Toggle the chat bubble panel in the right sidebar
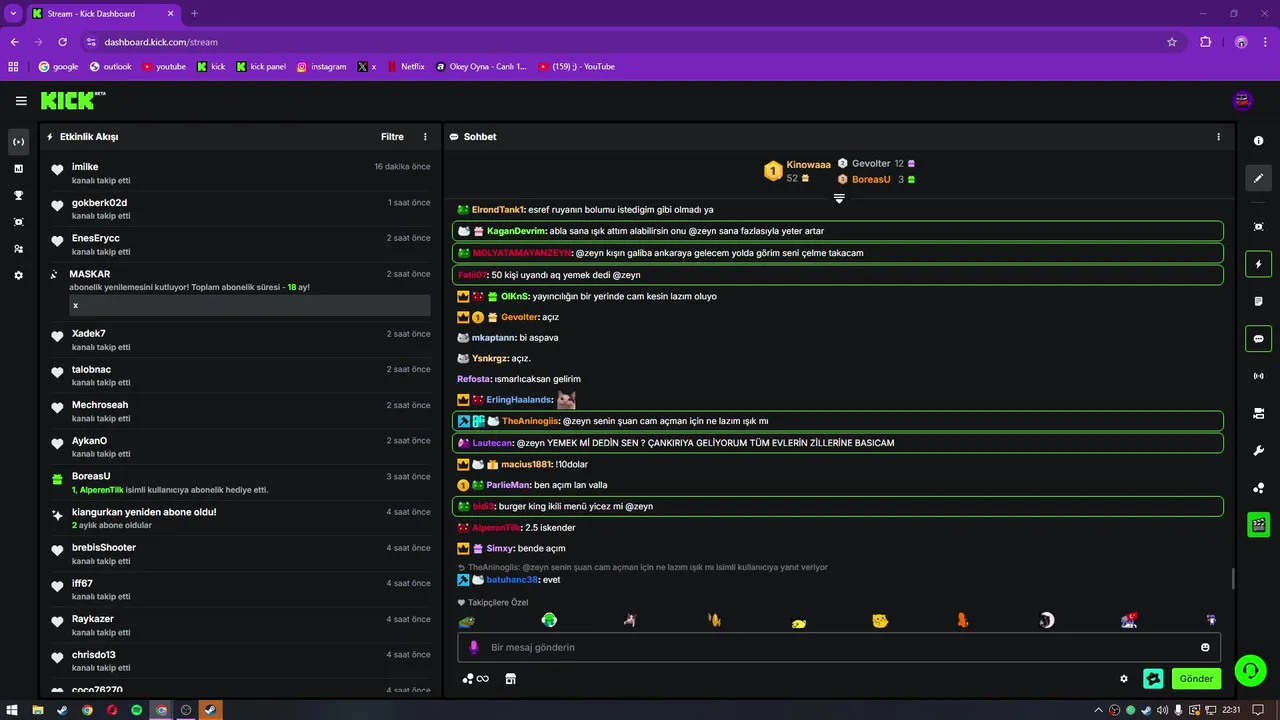Screen dimensions: 1280x720 (x=1259, y=338)
